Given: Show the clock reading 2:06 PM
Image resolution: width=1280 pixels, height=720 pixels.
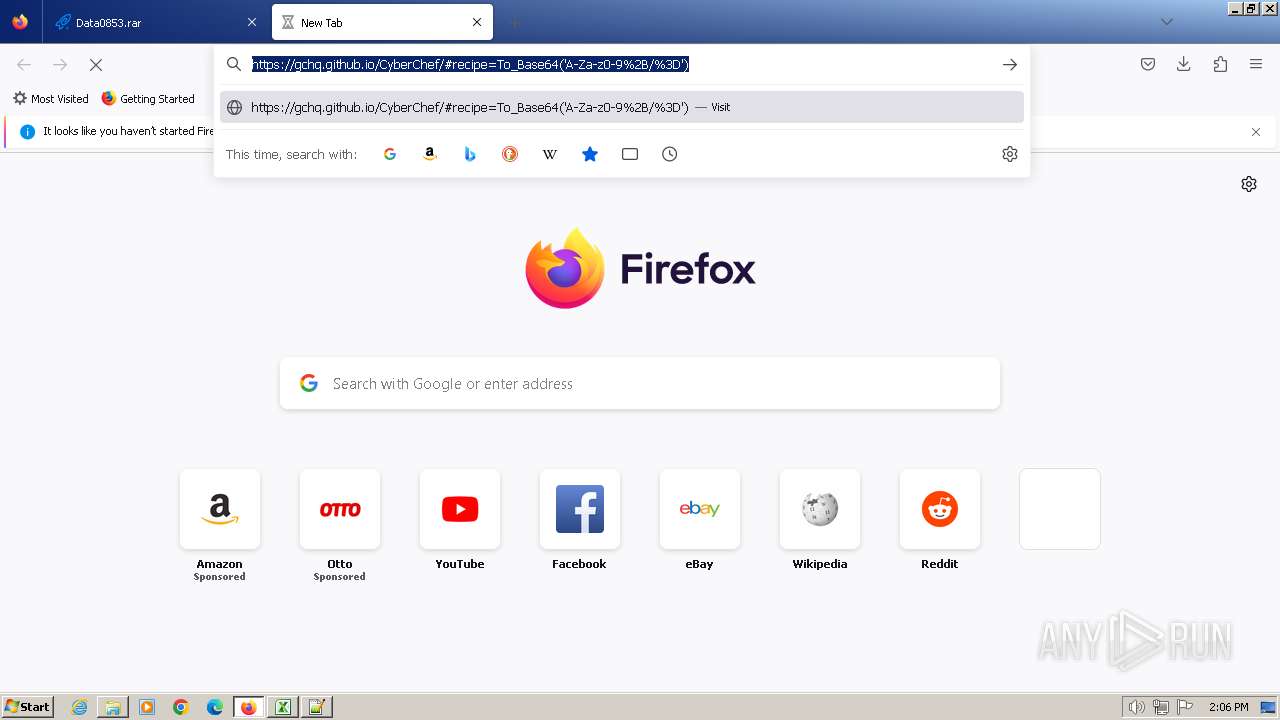Looking at the screenshot, I should click(x=1228, y=707).
